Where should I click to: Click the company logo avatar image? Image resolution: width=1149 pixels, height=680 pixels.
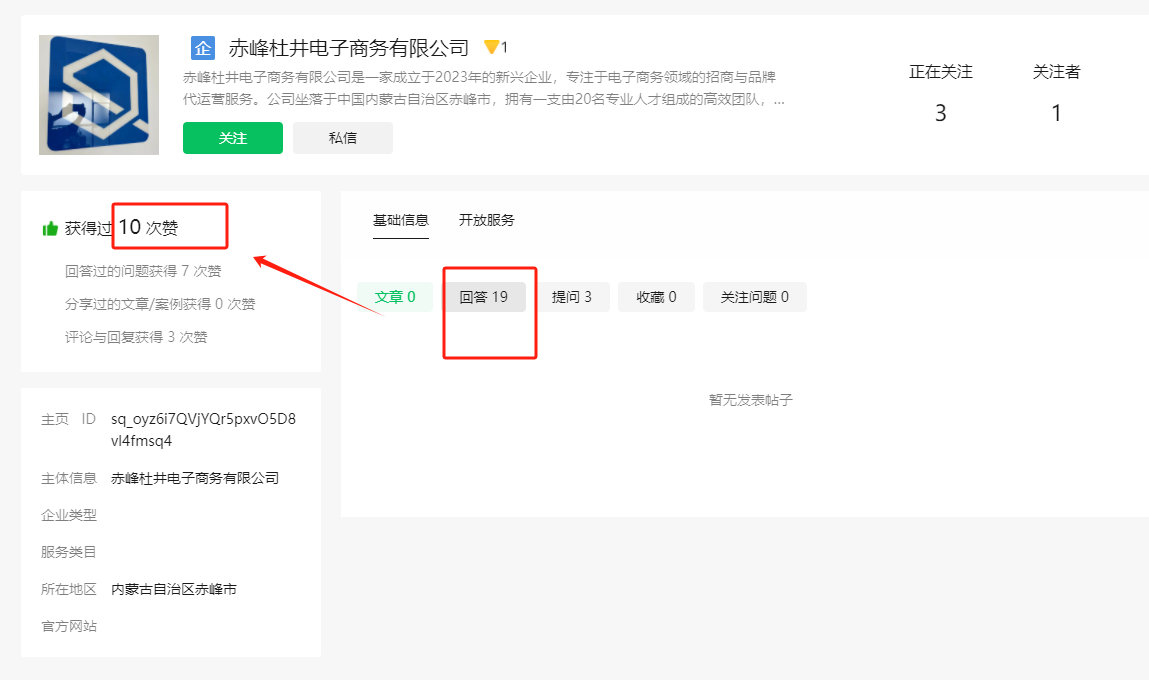pyautogui.click(x=99, y=95)
